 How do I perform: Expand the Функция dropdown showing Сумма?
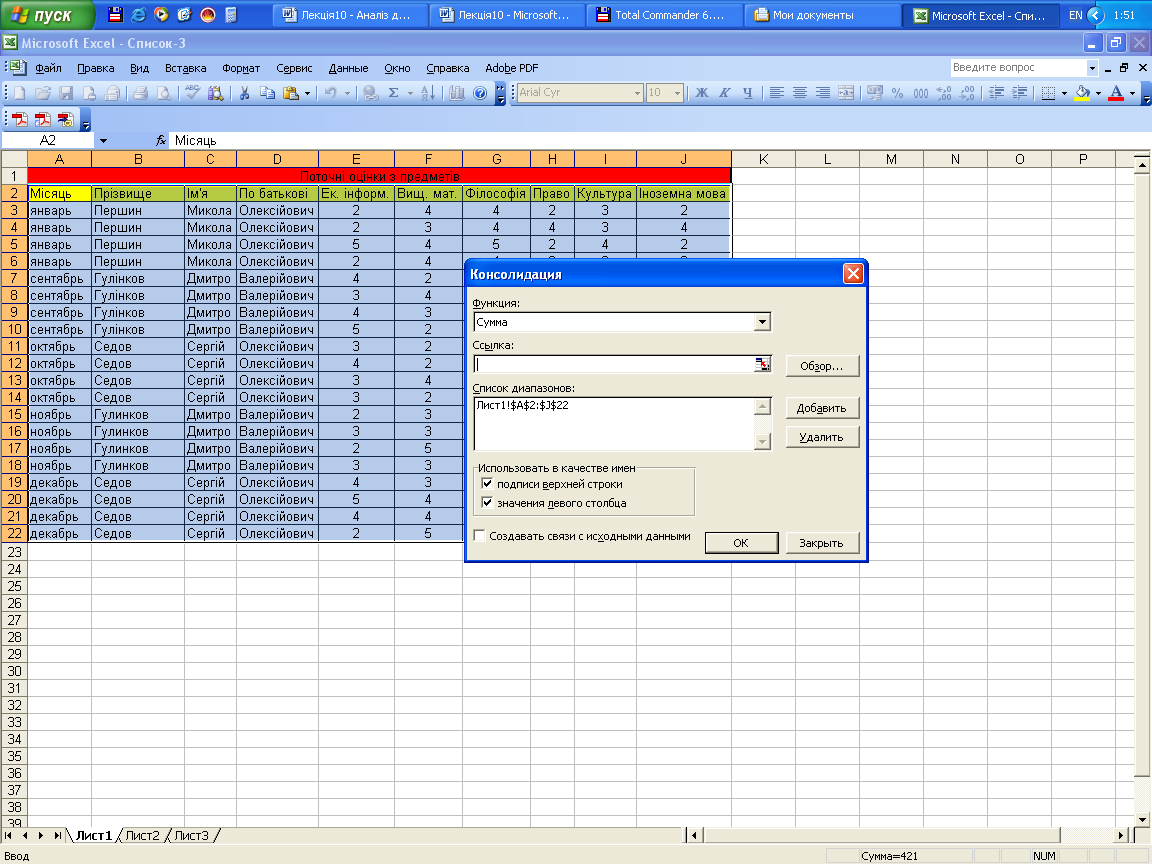[x=762, y=322]
